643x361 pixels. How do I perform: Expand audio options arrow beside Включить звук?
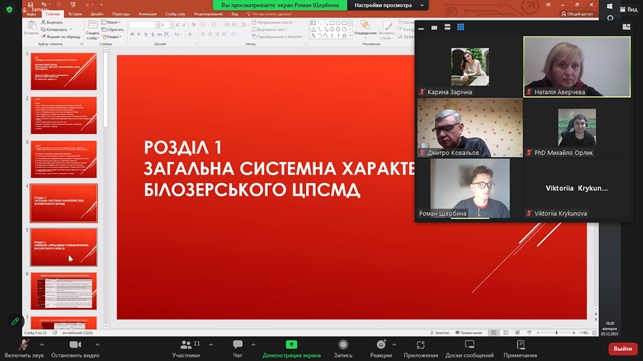coord(42,345)
